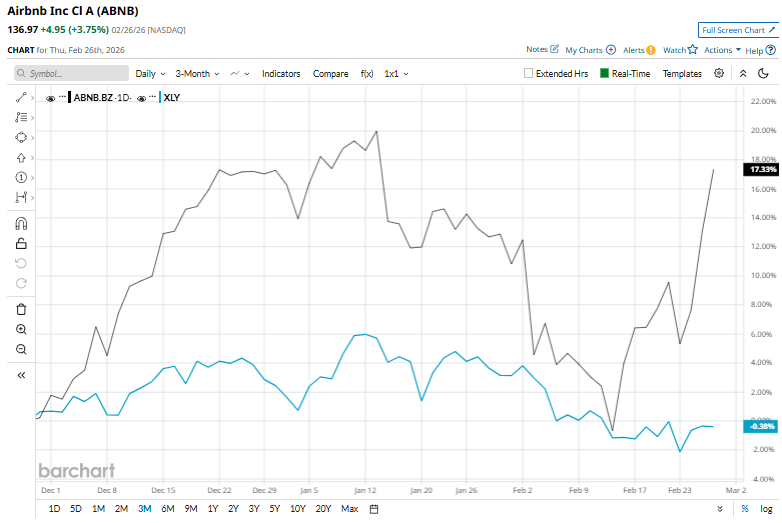This screenshot has width=782, height=523.
Task: Select the 5D range button
Action: pyautogui.click(x=76, y=509)
